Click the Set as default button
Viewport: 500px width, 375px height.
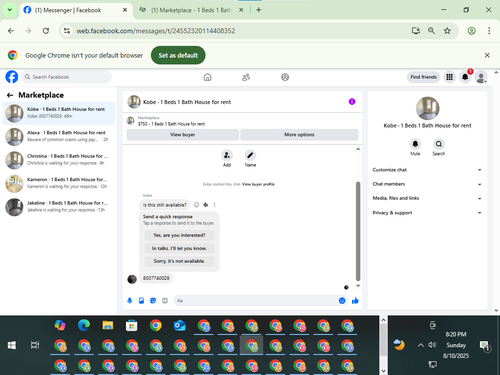tap(178, 55)
